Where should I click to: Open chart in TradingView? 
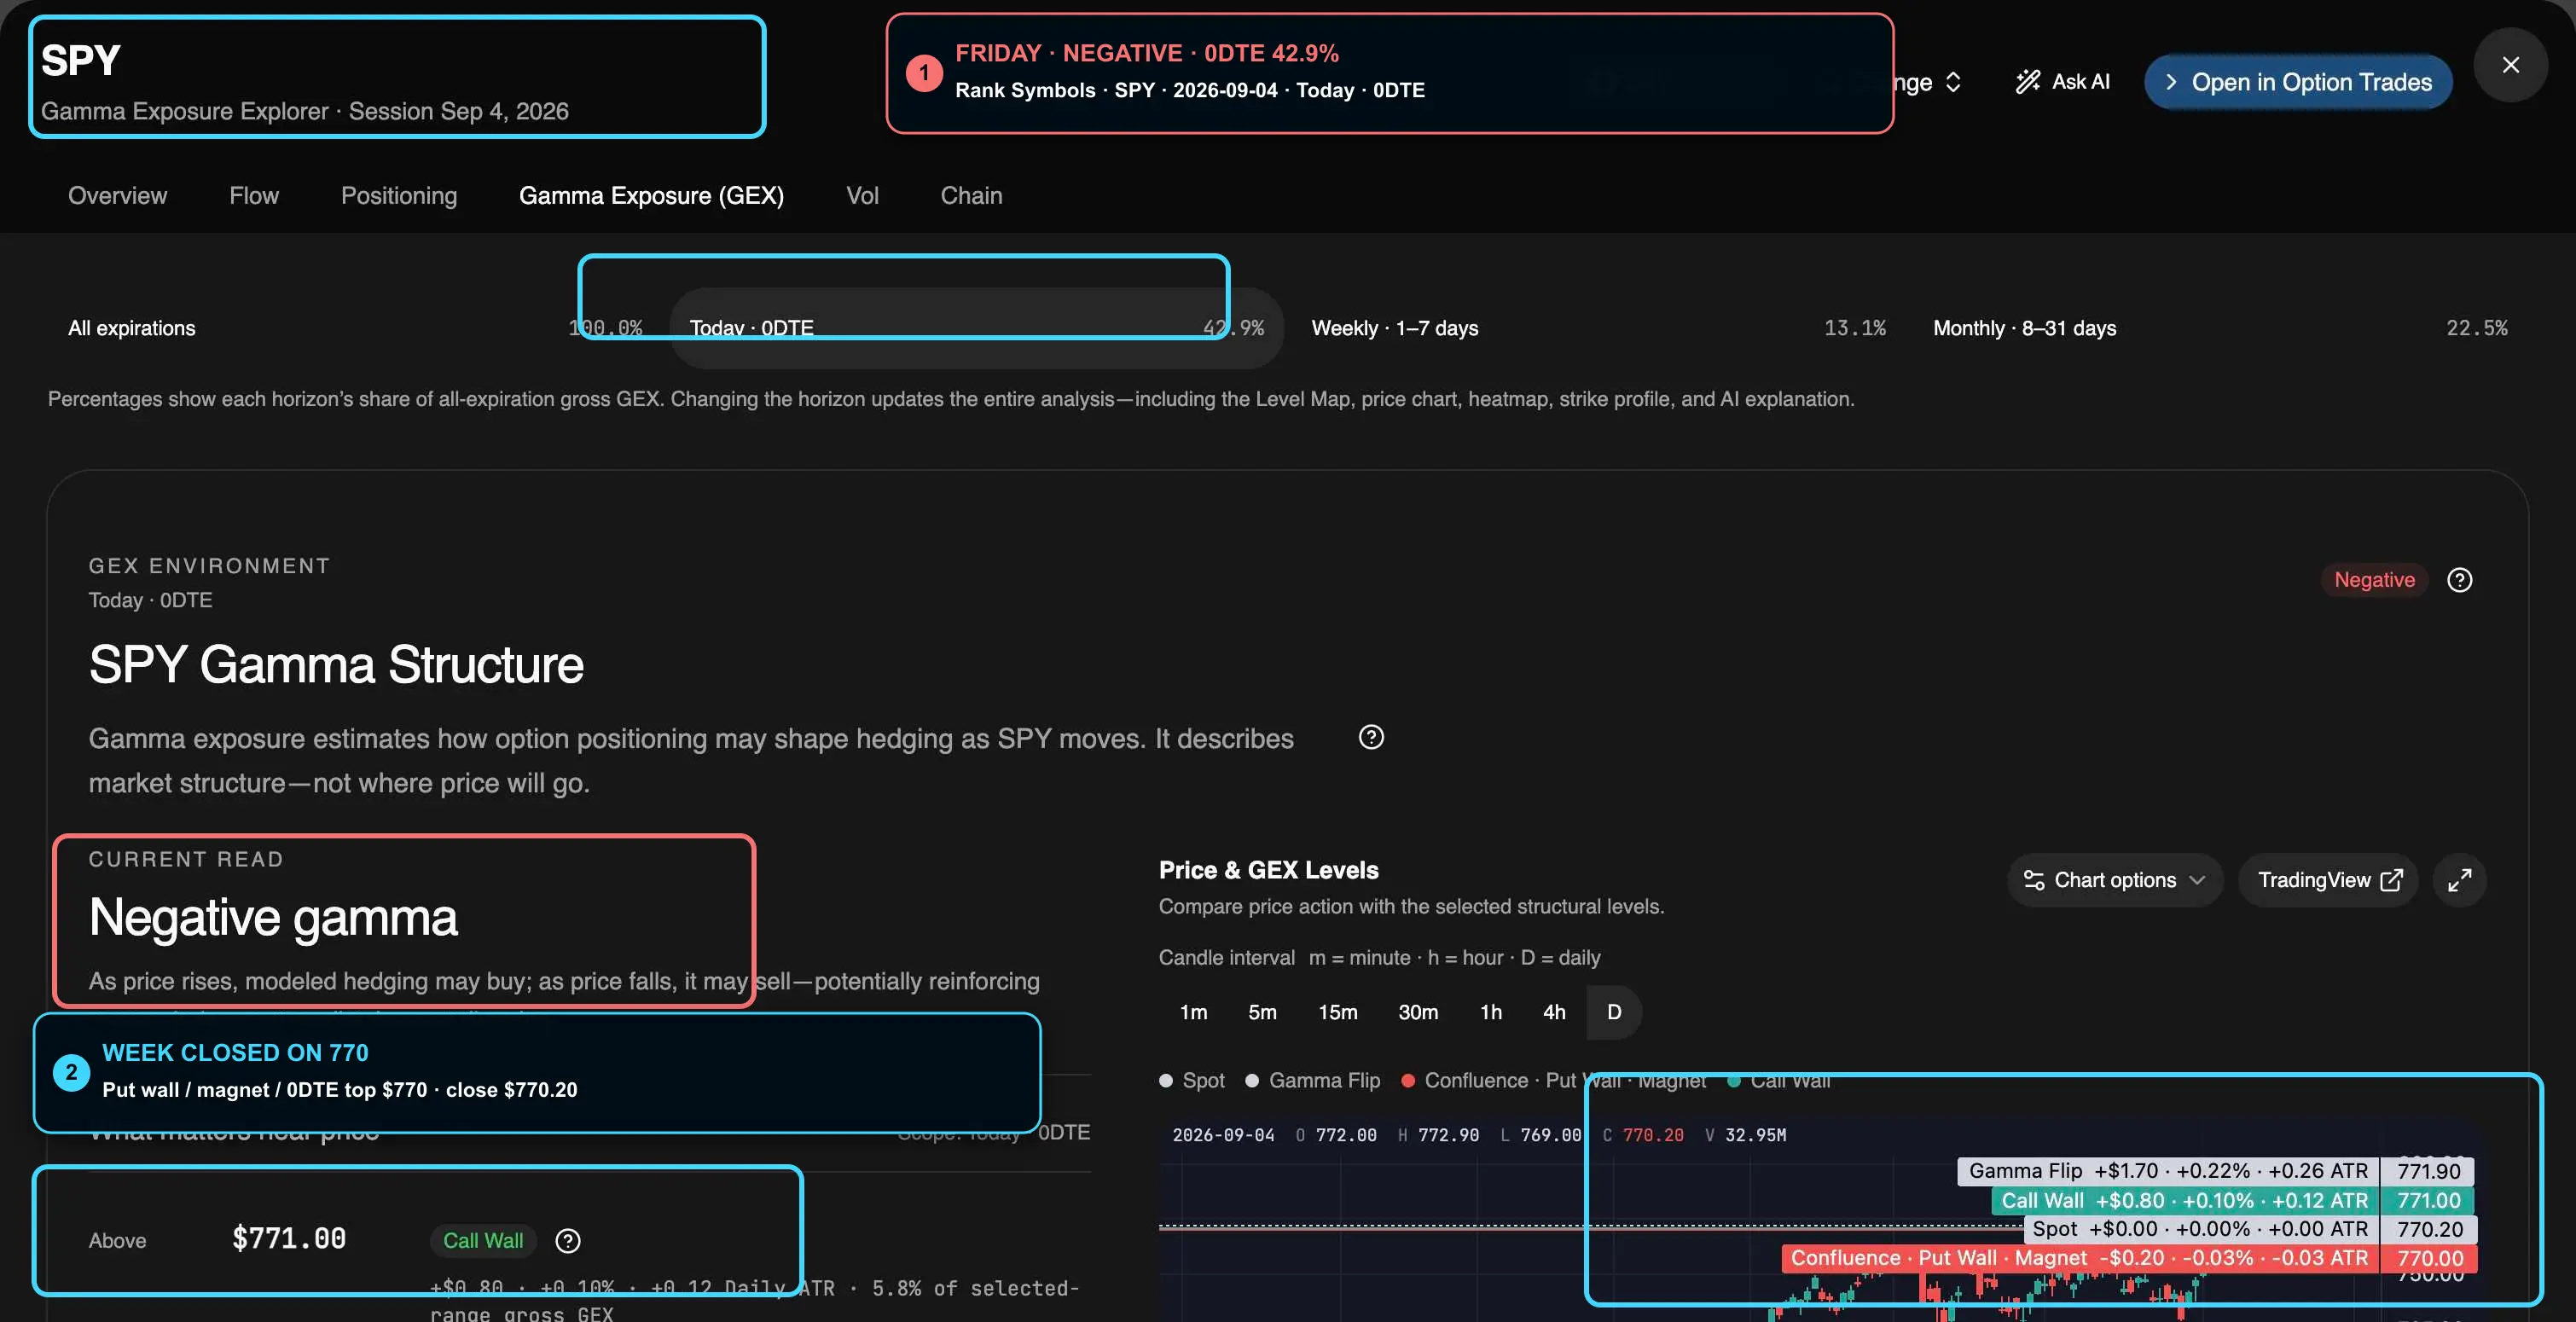point(2329,880)
